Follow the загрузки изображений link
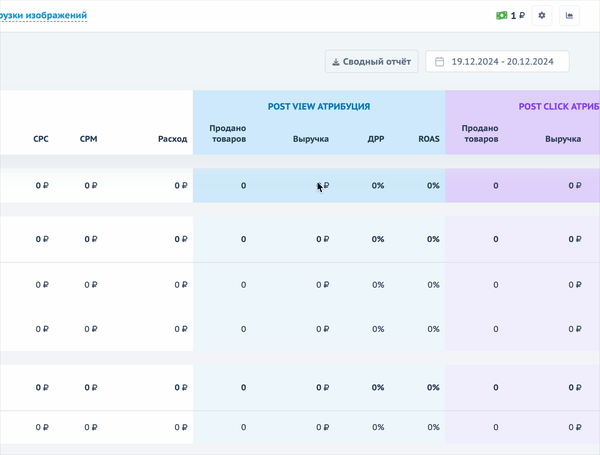The height and width of the screenshot is (455, 600). (x=43, y=15)
